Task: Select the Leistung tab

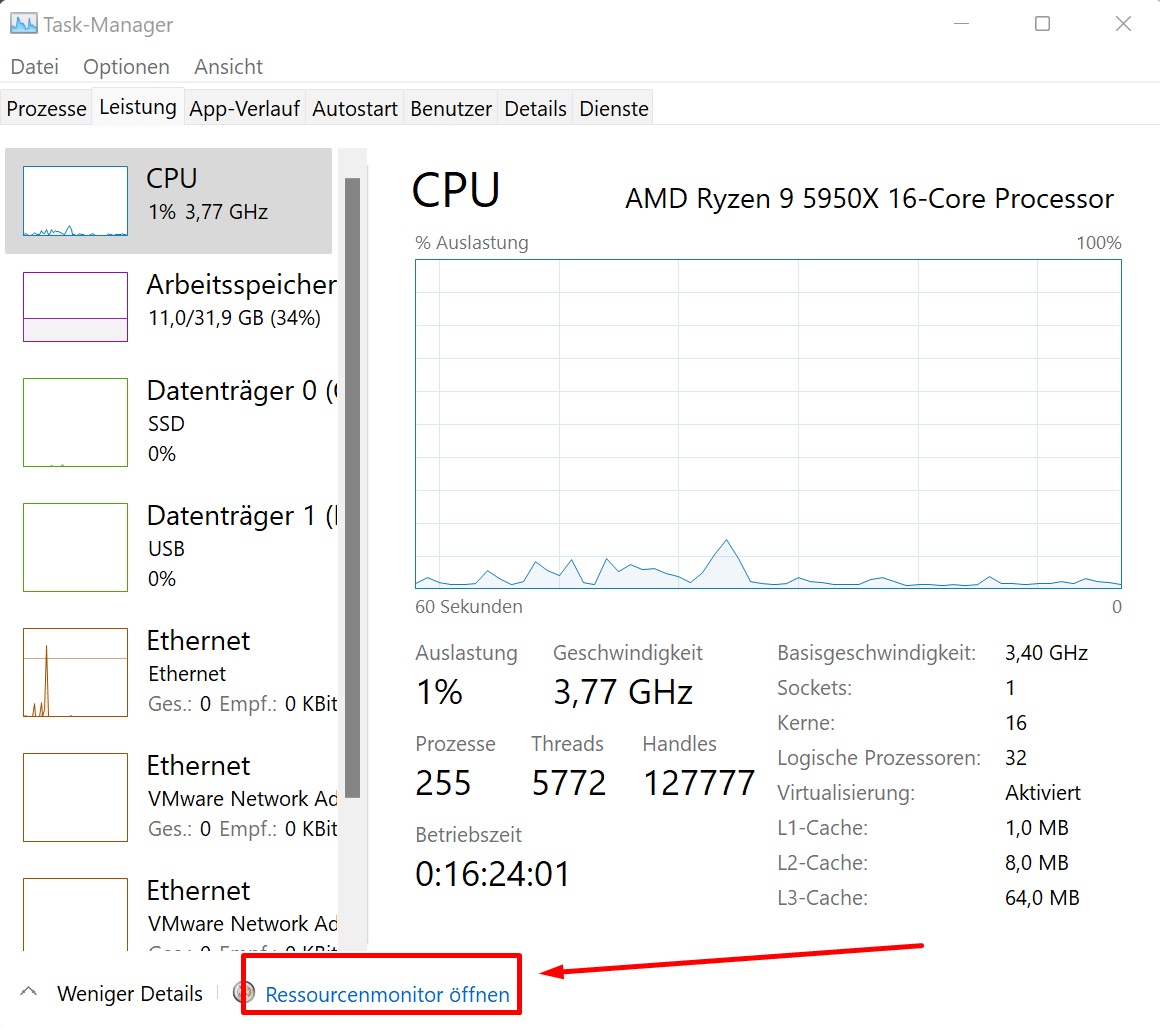Action: click(x=138, y=107)
